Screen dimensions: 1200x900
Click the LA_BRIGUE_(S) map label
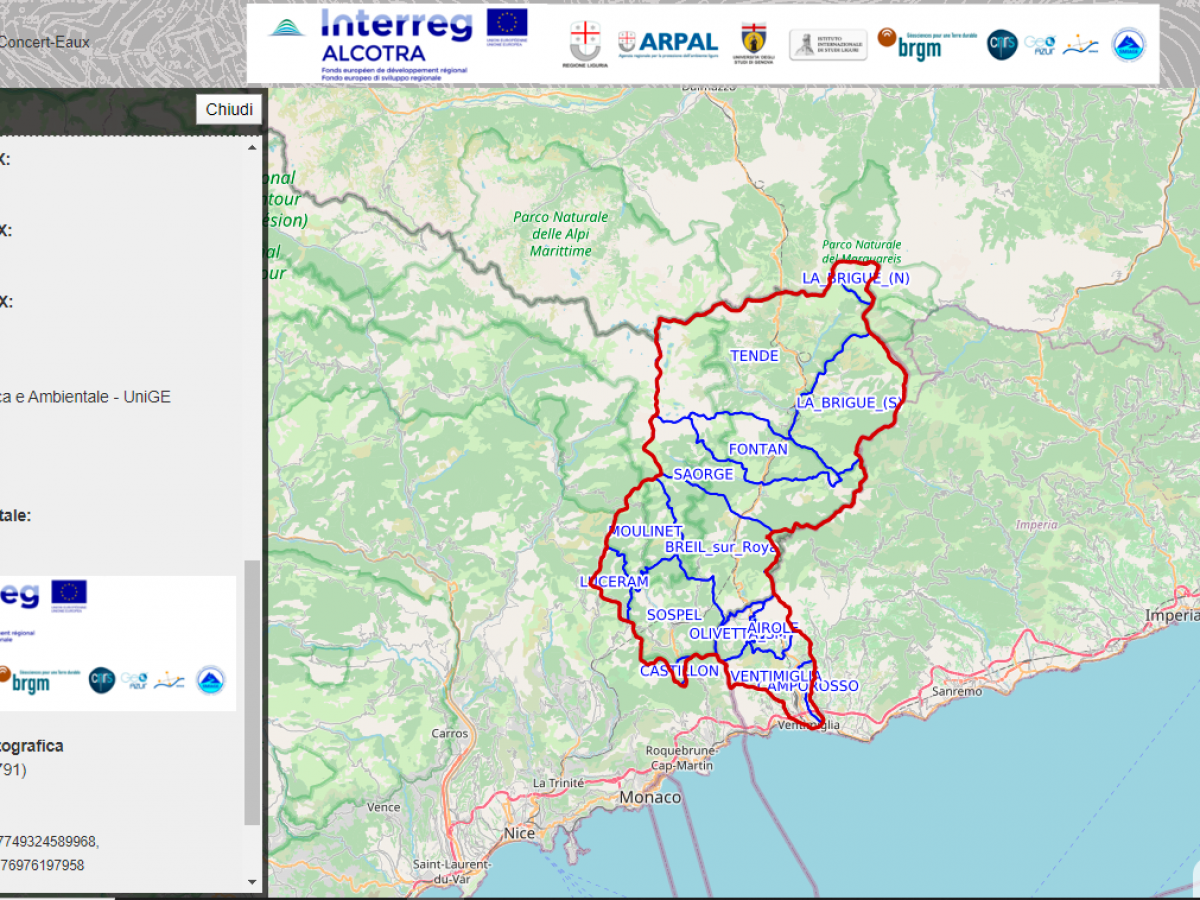point(849,403)
